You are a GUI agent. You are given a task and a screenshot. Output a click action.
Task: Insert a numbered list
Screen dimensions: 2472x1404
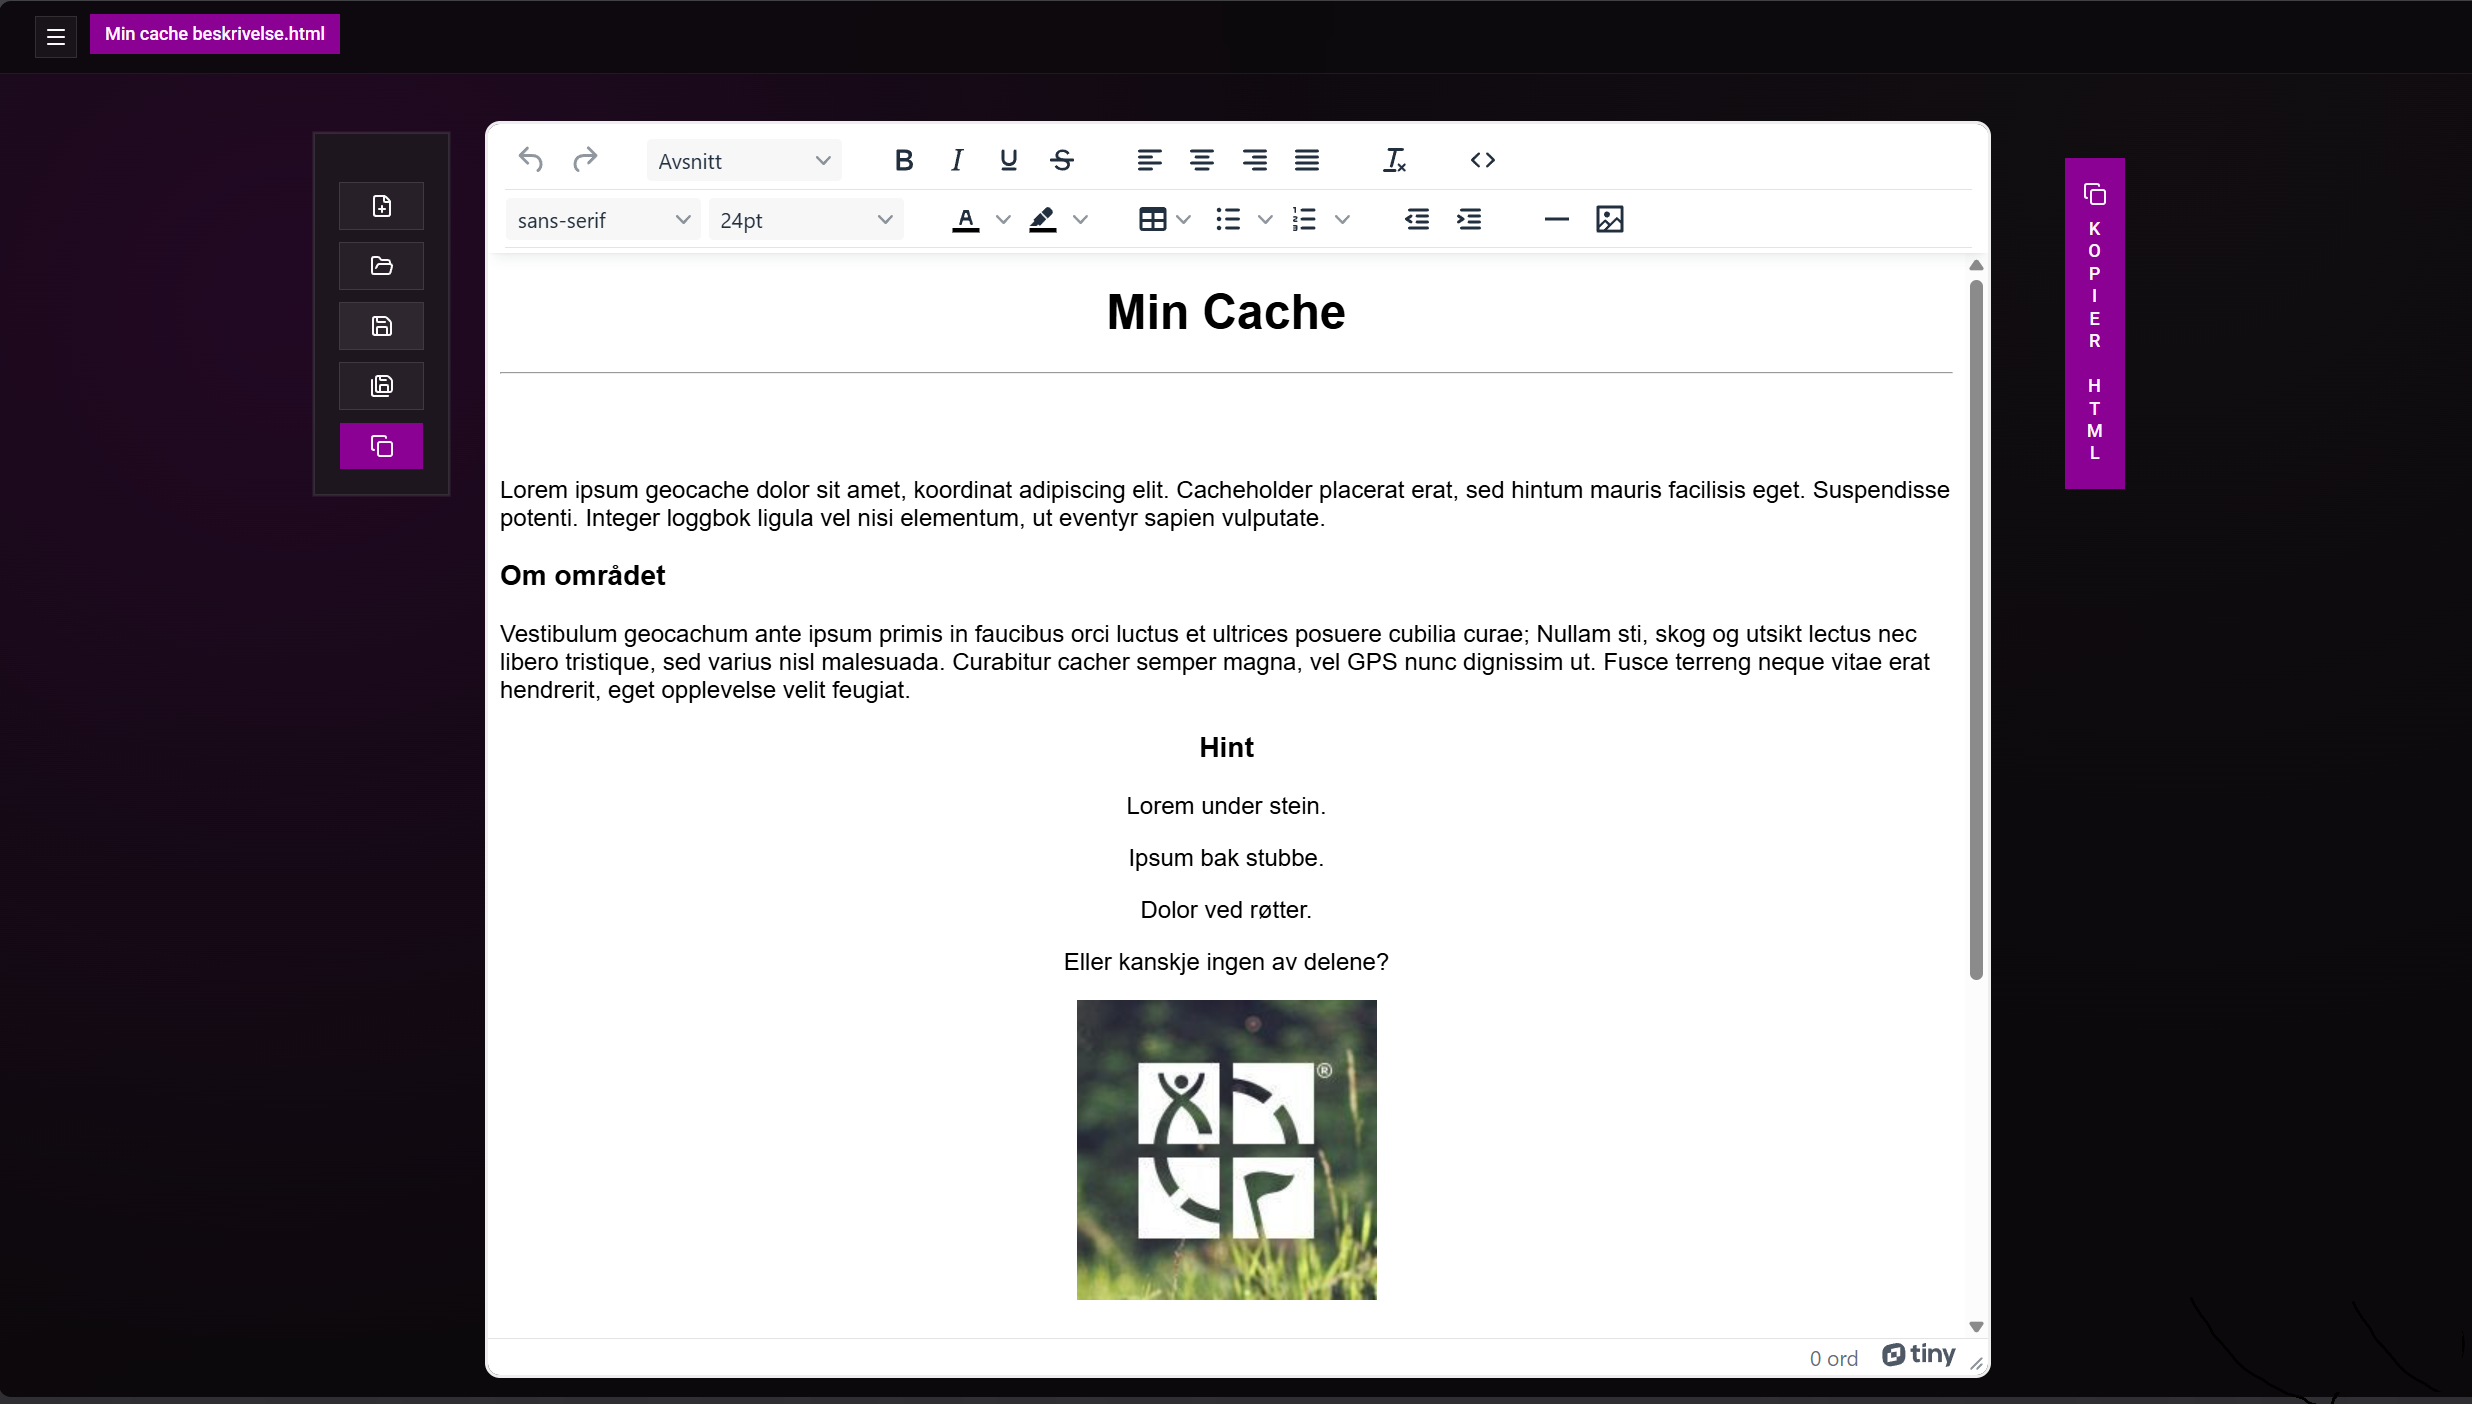[1305, 220]
